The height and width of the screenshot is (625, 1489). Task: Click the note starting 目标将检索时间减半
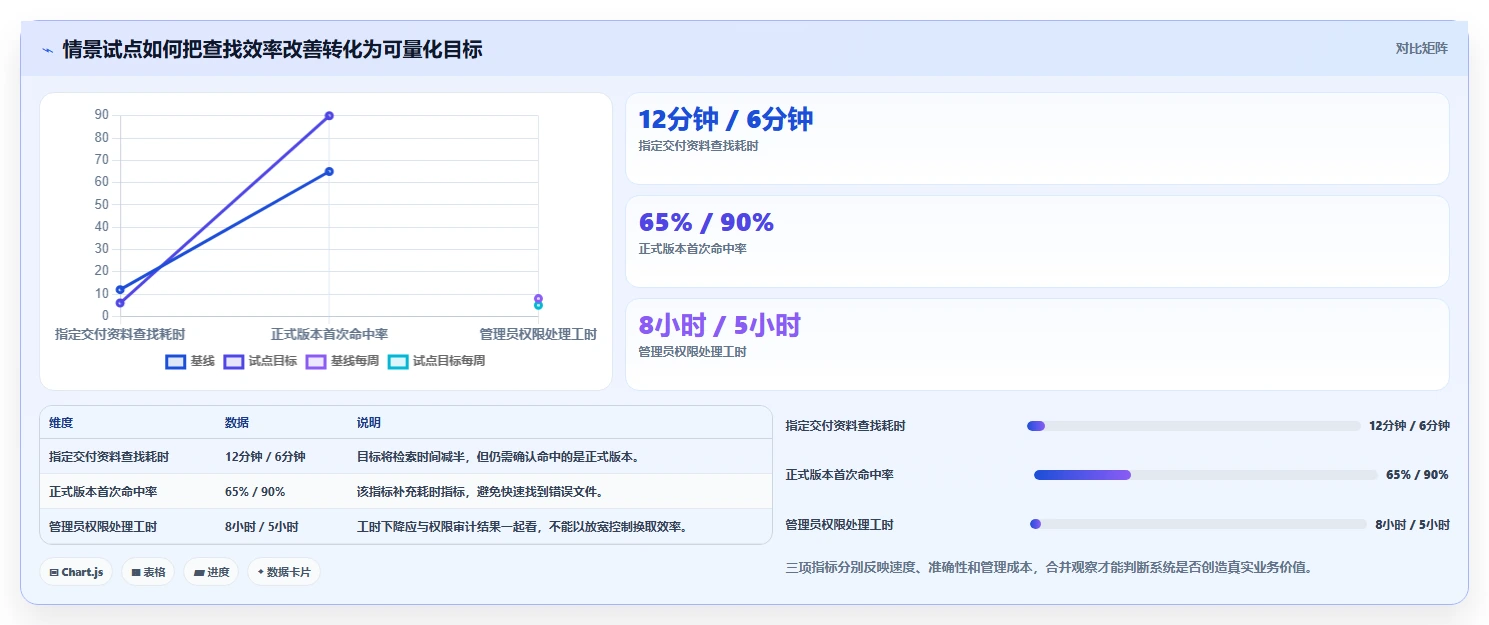click(x=498, y=457)
